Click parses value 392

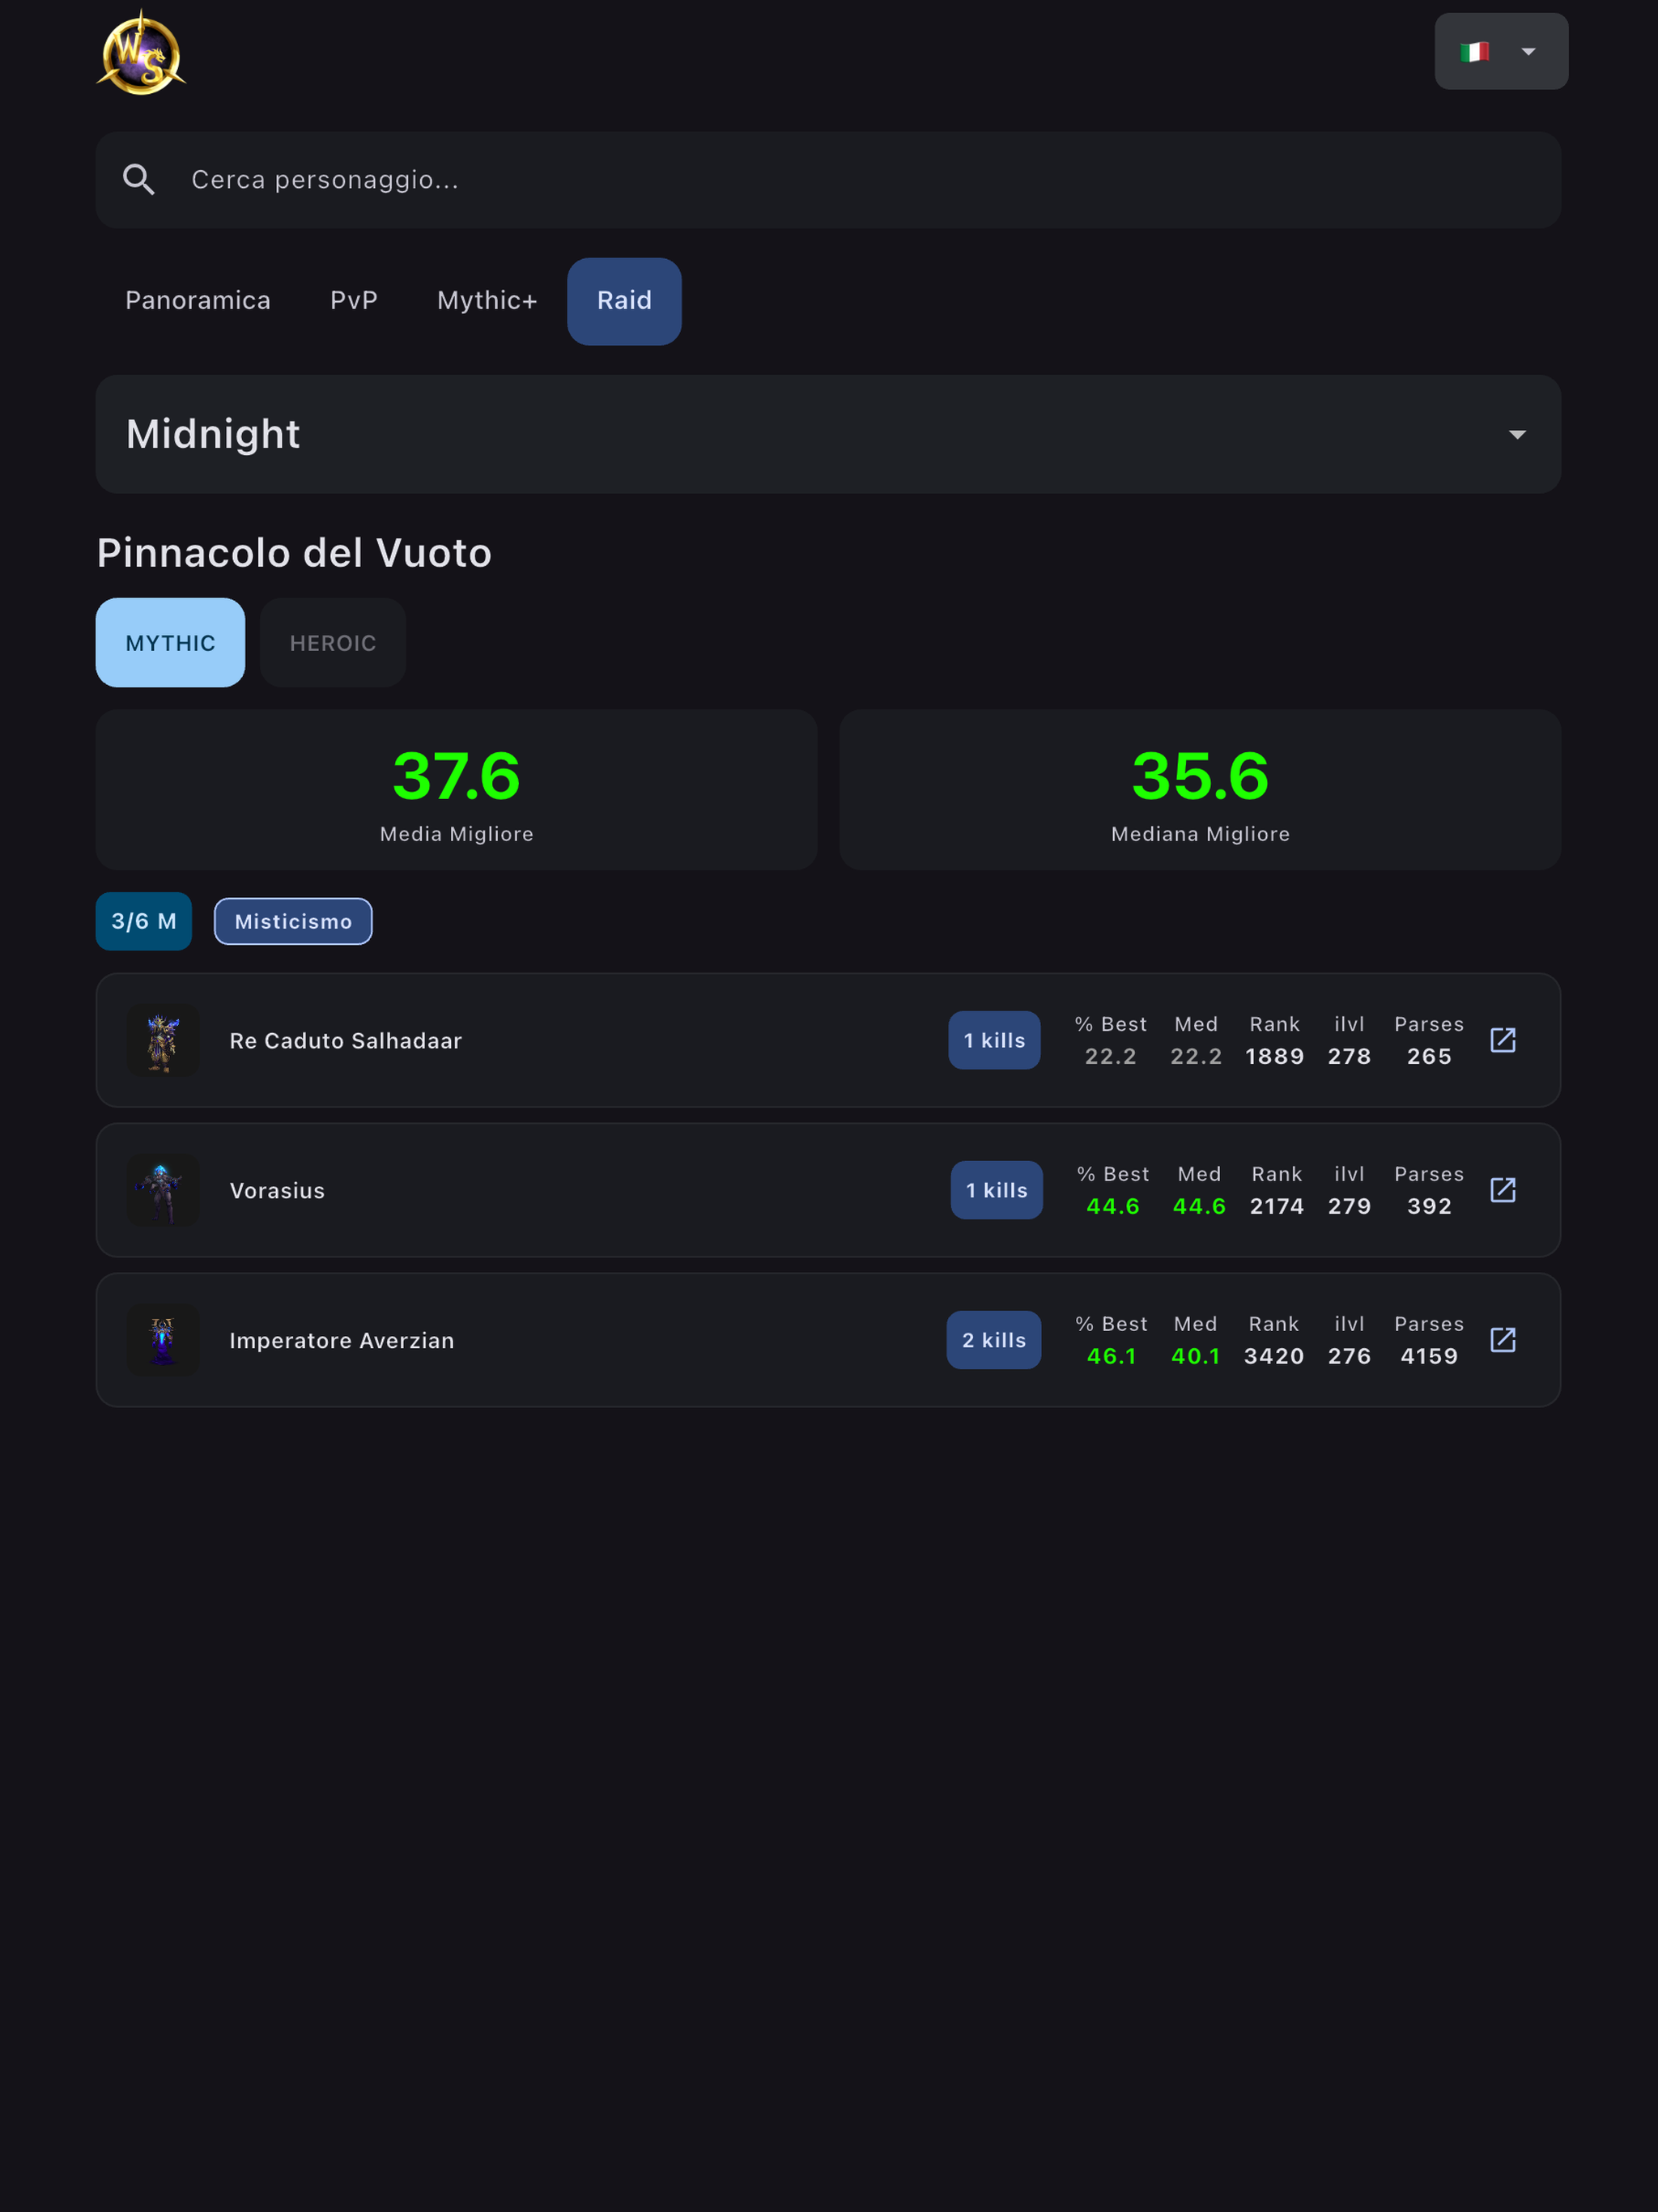pos(1428,1206)
